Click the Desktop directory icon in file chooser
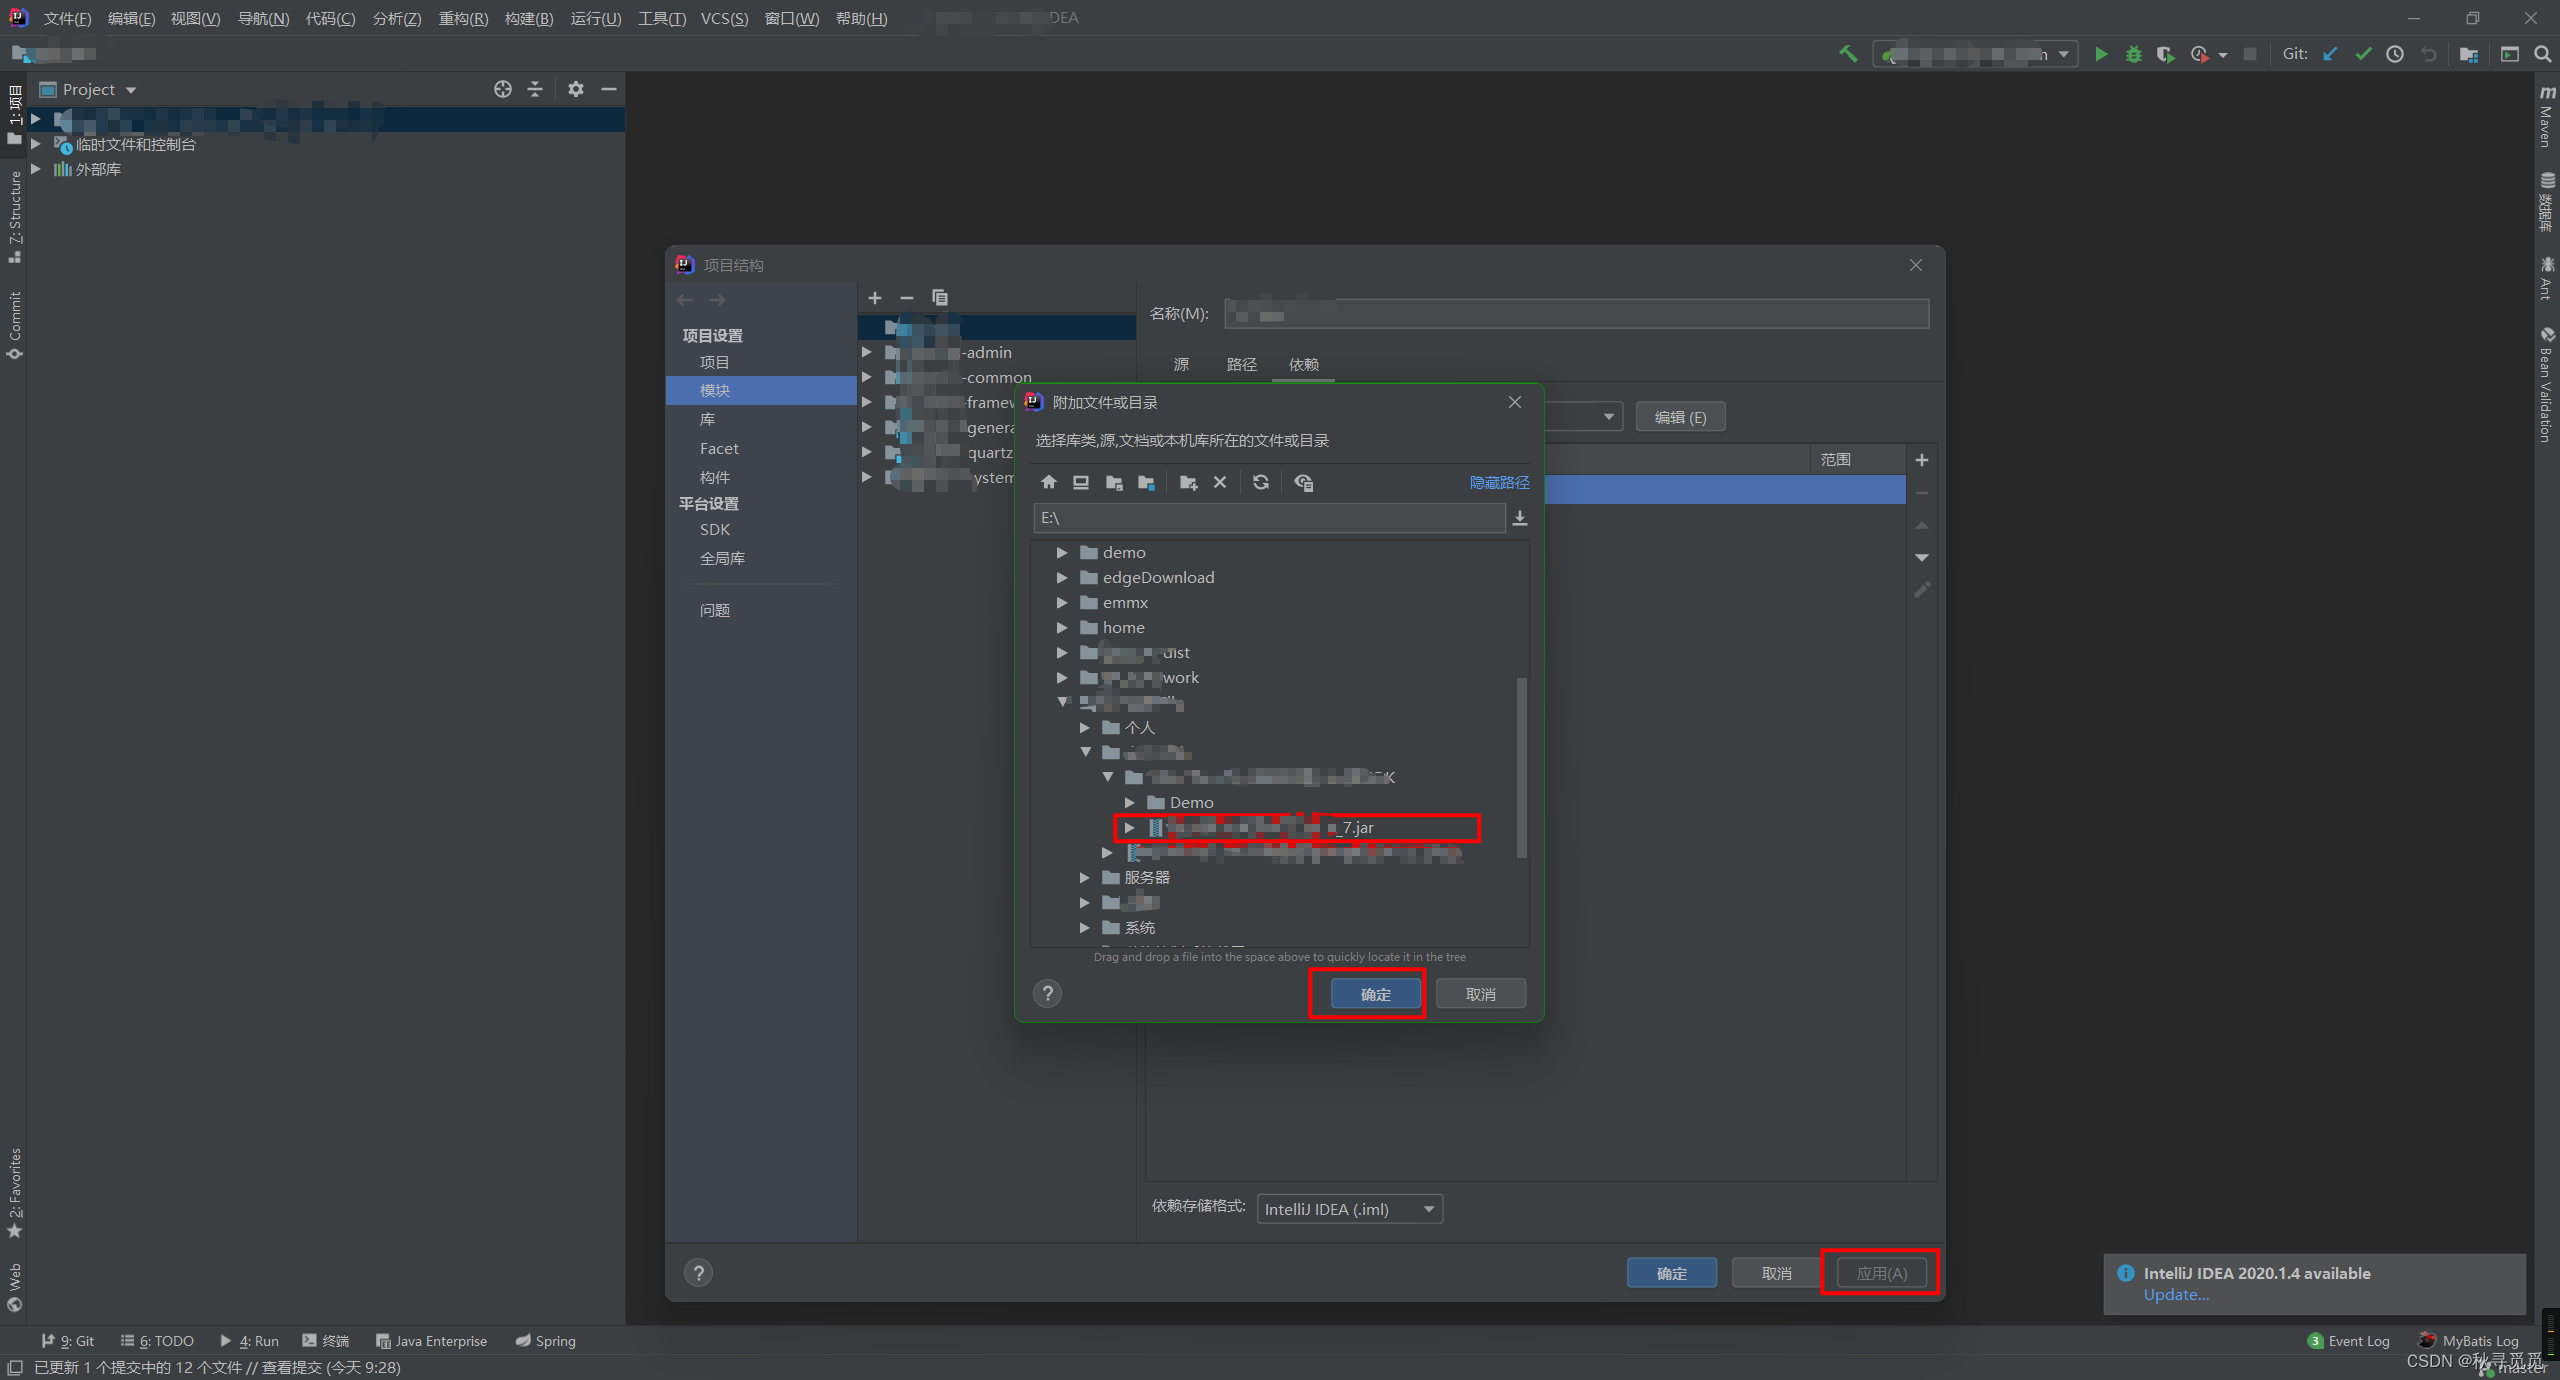This screenshot has width=2560, height=1380. coord(1081,482)
